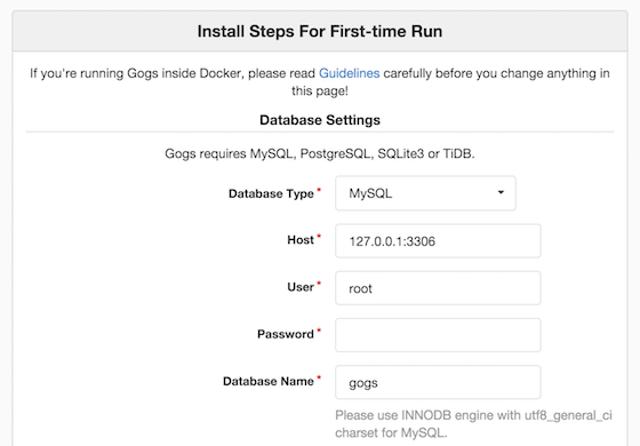Click the User field containing root
The width and height of the screenshot is (640, 446).
[438, 288]
